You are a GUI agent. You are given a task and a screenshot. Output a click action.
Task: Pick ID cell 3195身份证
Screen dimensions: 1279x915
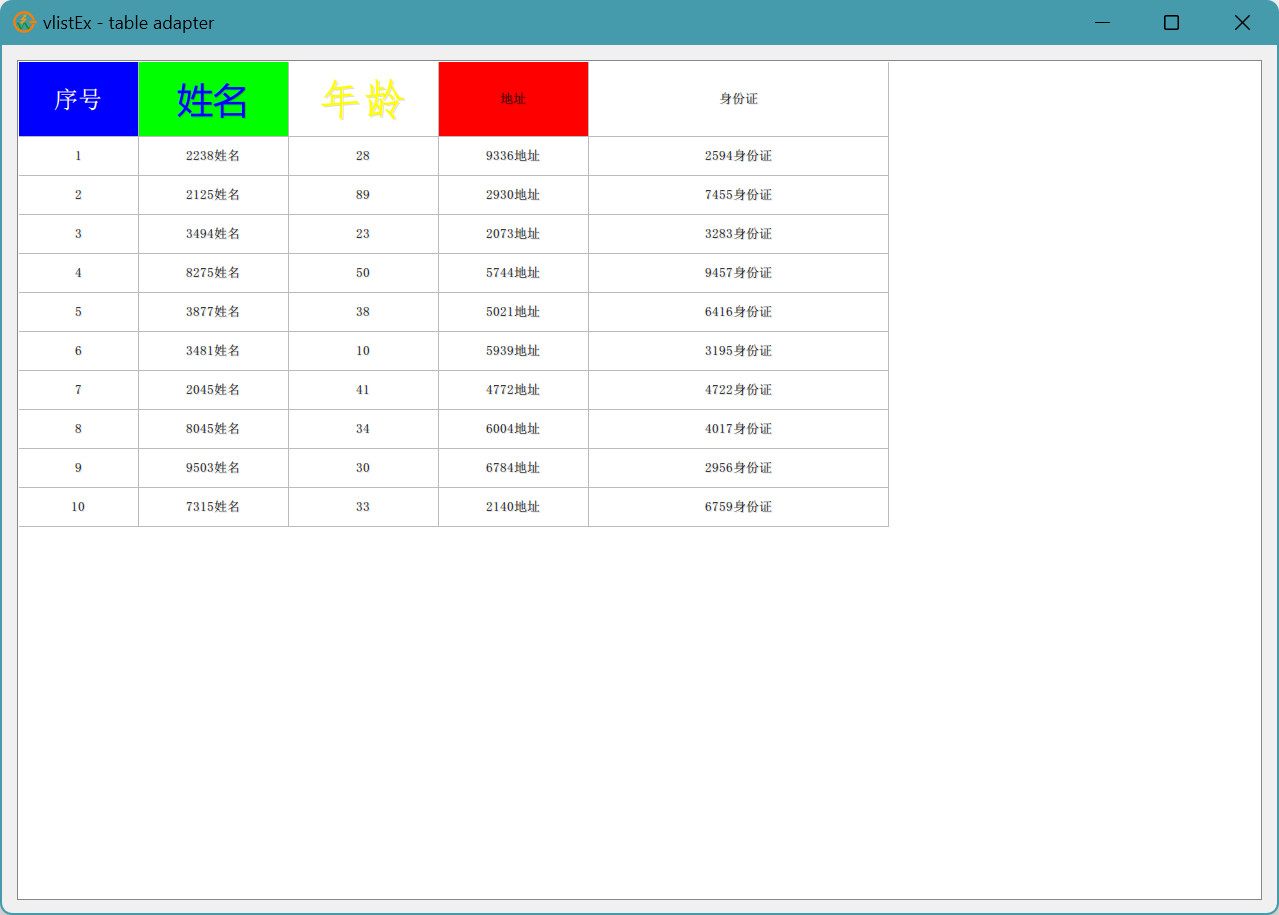coord(738,351)
